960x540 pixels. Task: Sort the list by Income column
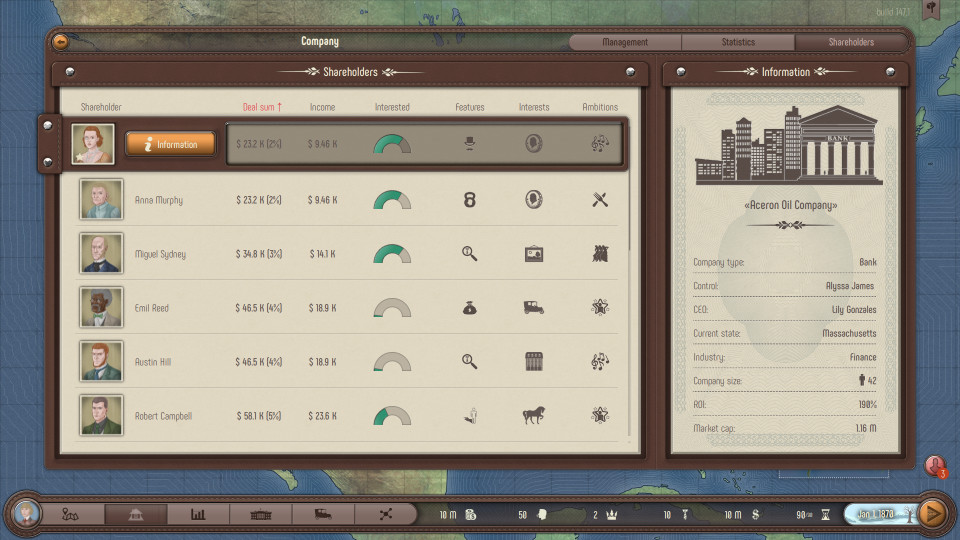[x=322, y=107]
